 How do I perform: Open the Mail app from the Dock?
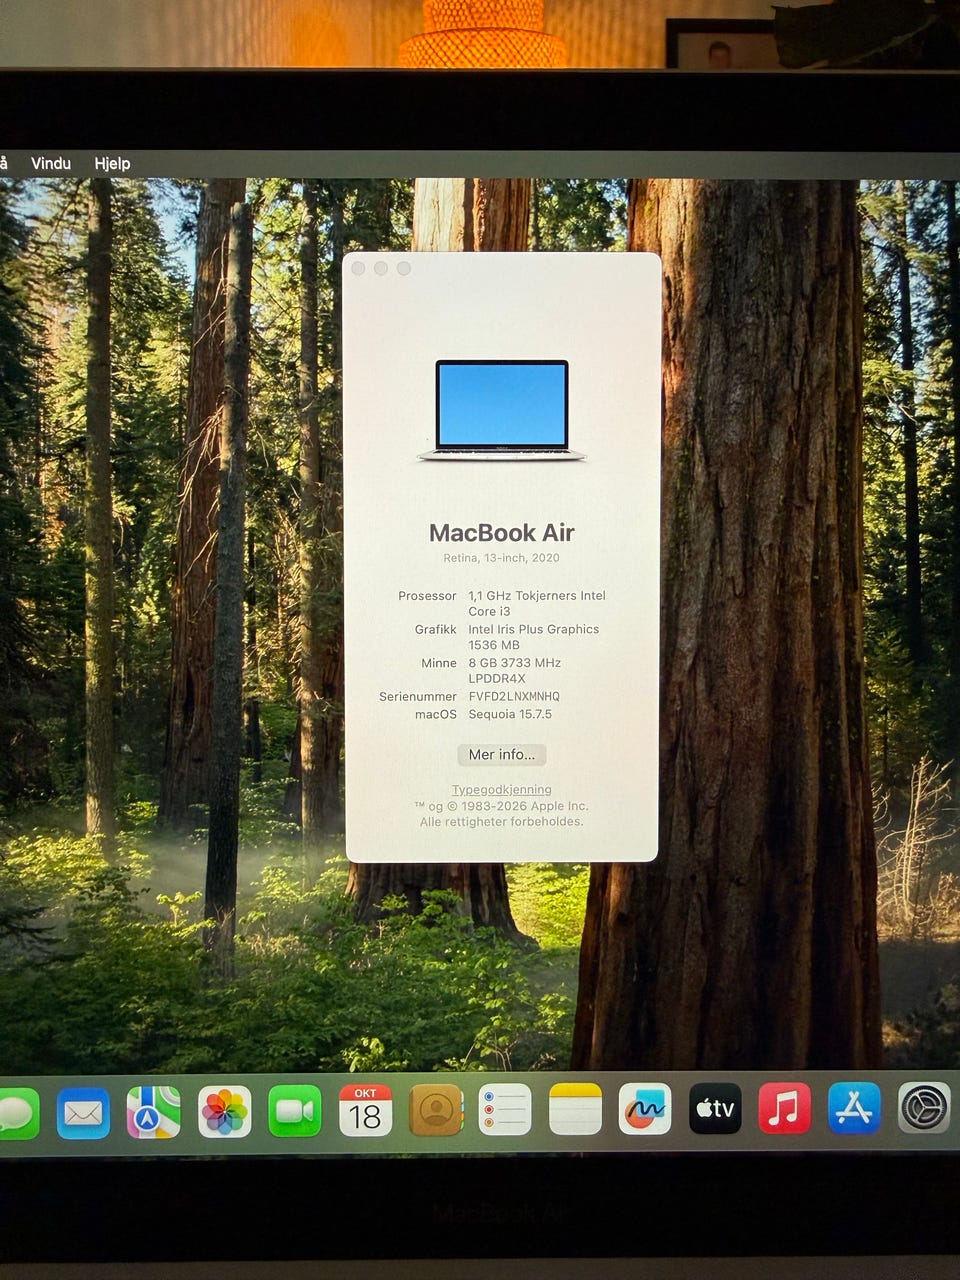click(x=83, y=1112)
